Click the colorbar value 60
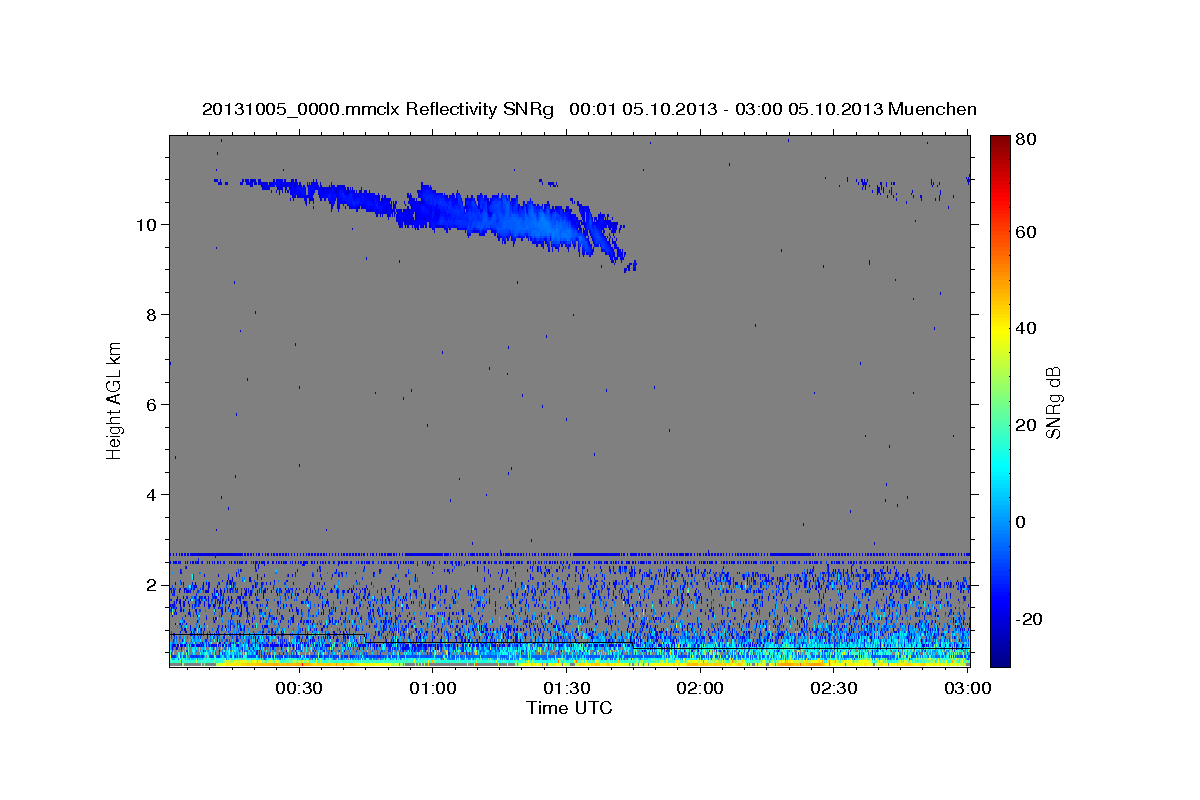 click(x=1027, y=232)
